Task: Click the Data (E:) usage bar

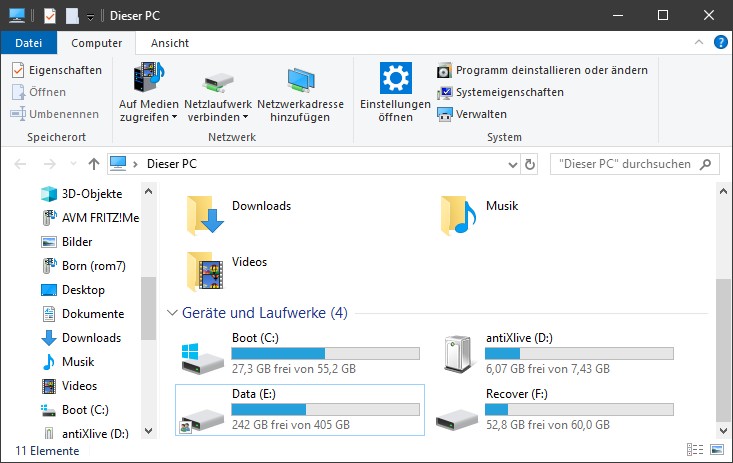Action: tap(325, 410)
